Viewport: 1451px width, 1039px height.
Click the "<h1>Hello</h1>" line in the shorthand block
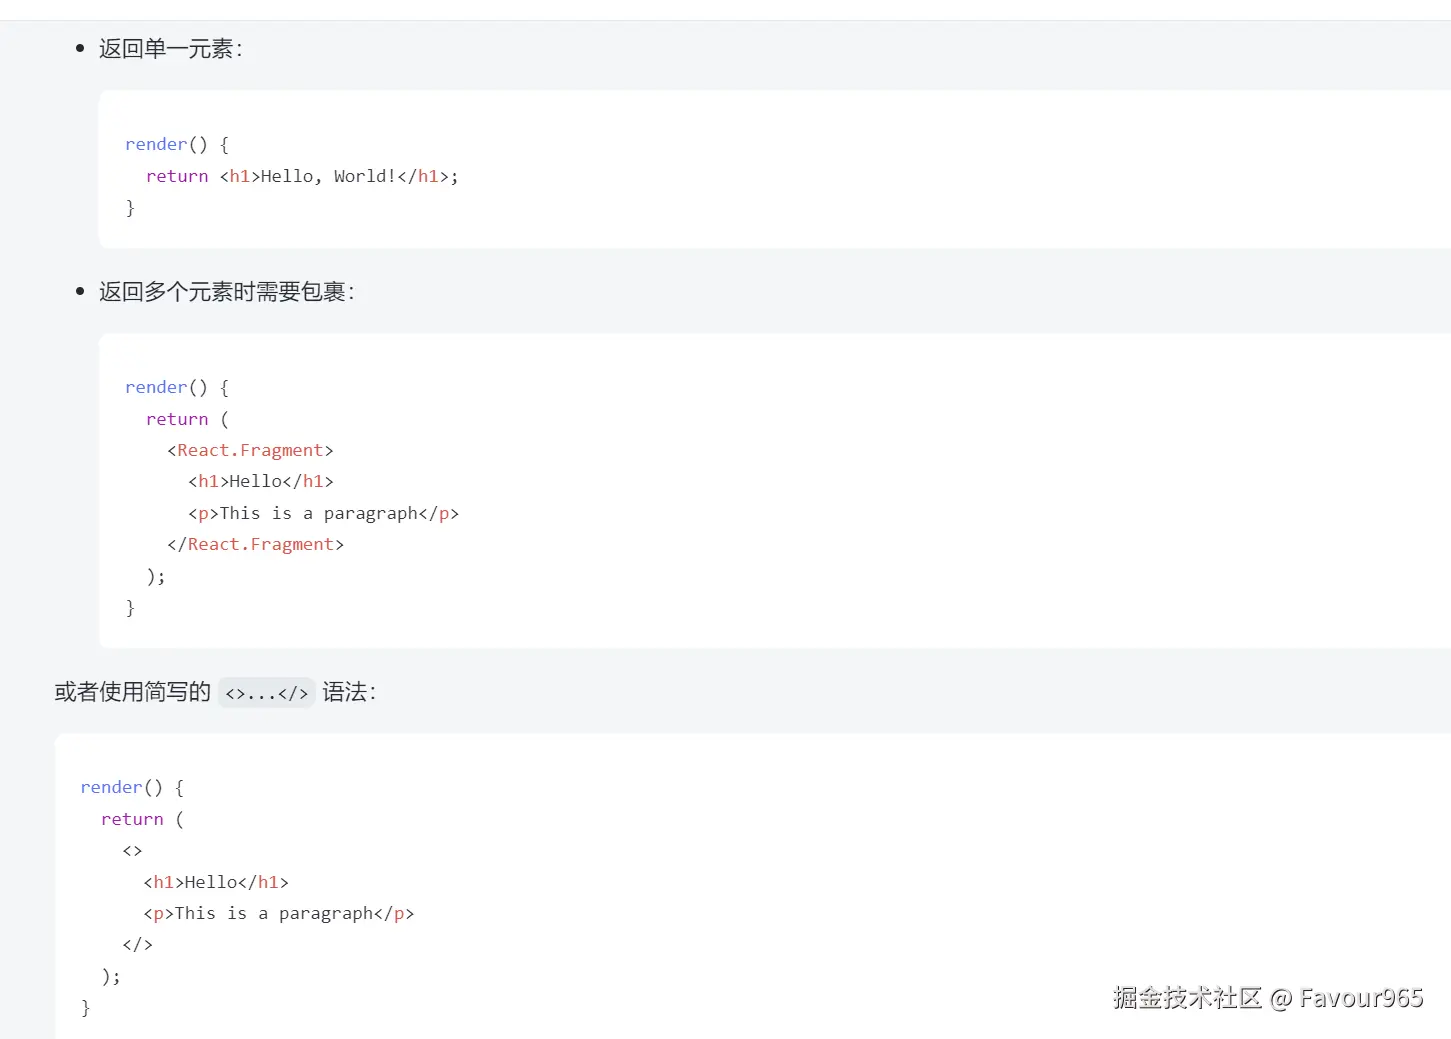pyautogui.click(x=216, y=882)
